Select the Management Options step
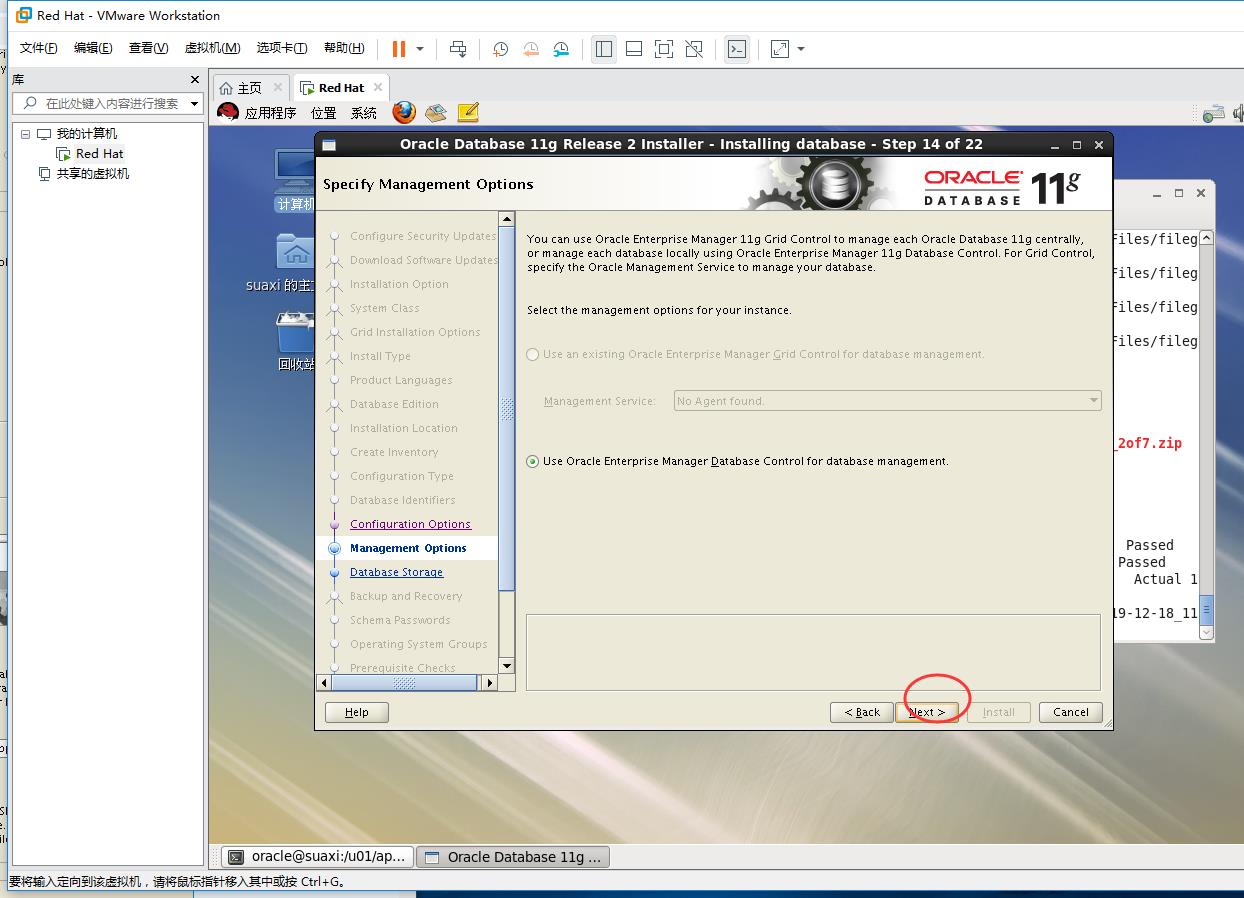 pyautogui.click(x=408, y=549)
